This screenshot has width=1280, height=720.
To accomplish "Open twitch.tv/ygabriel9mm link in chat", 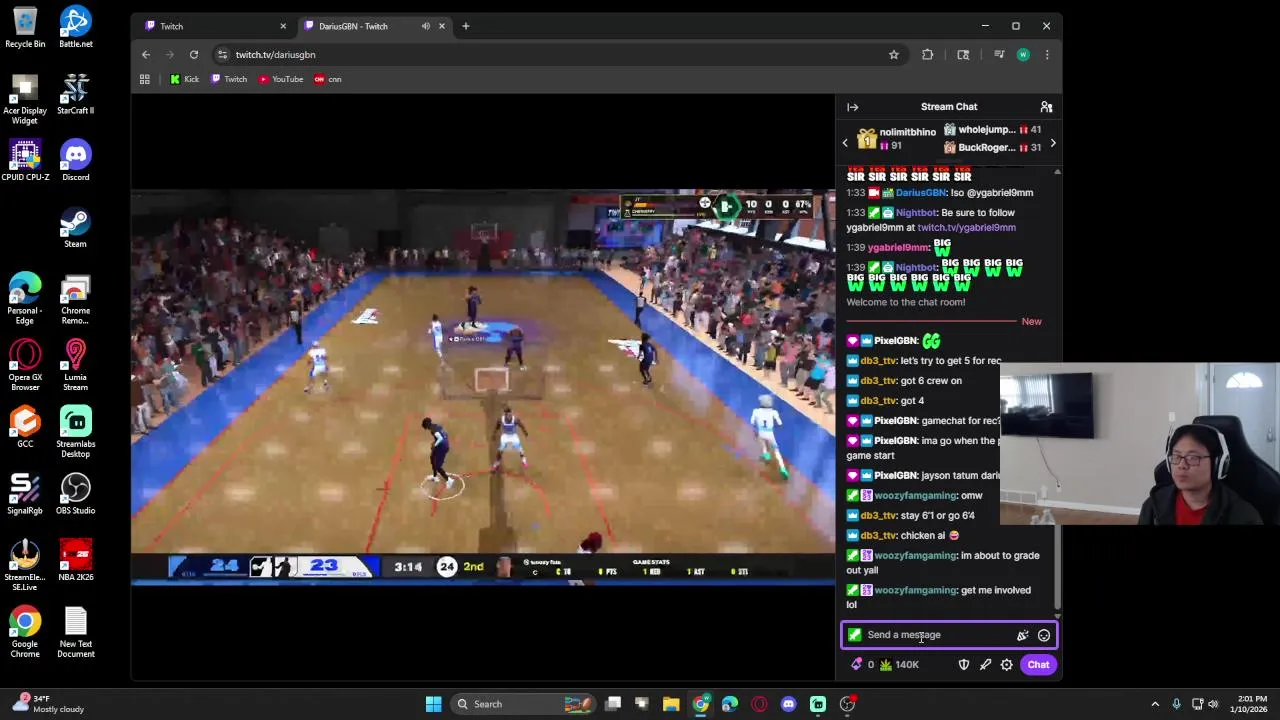I will point(966,228).
